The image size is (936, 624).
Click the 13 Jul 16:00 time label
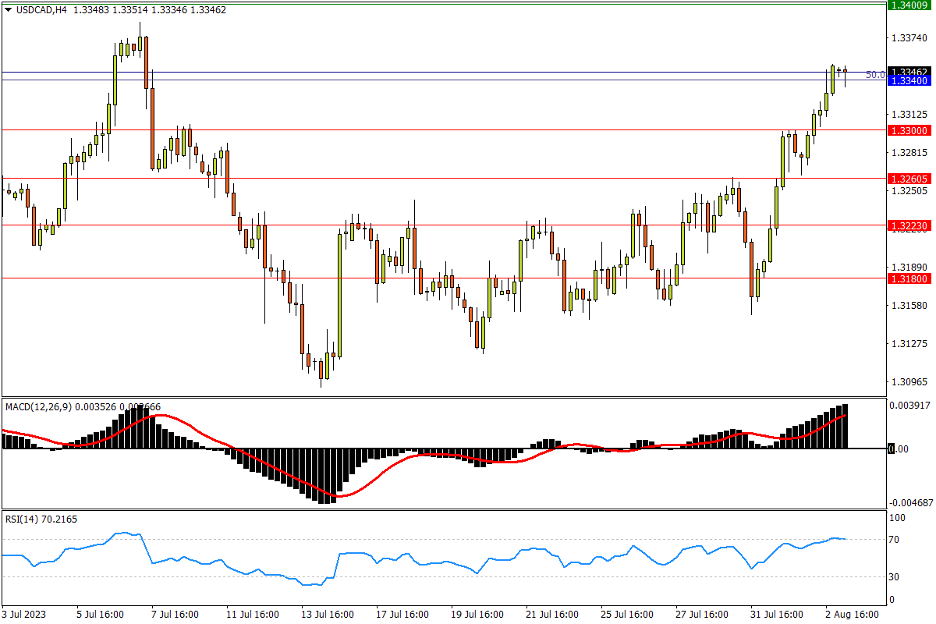point(329,613)
